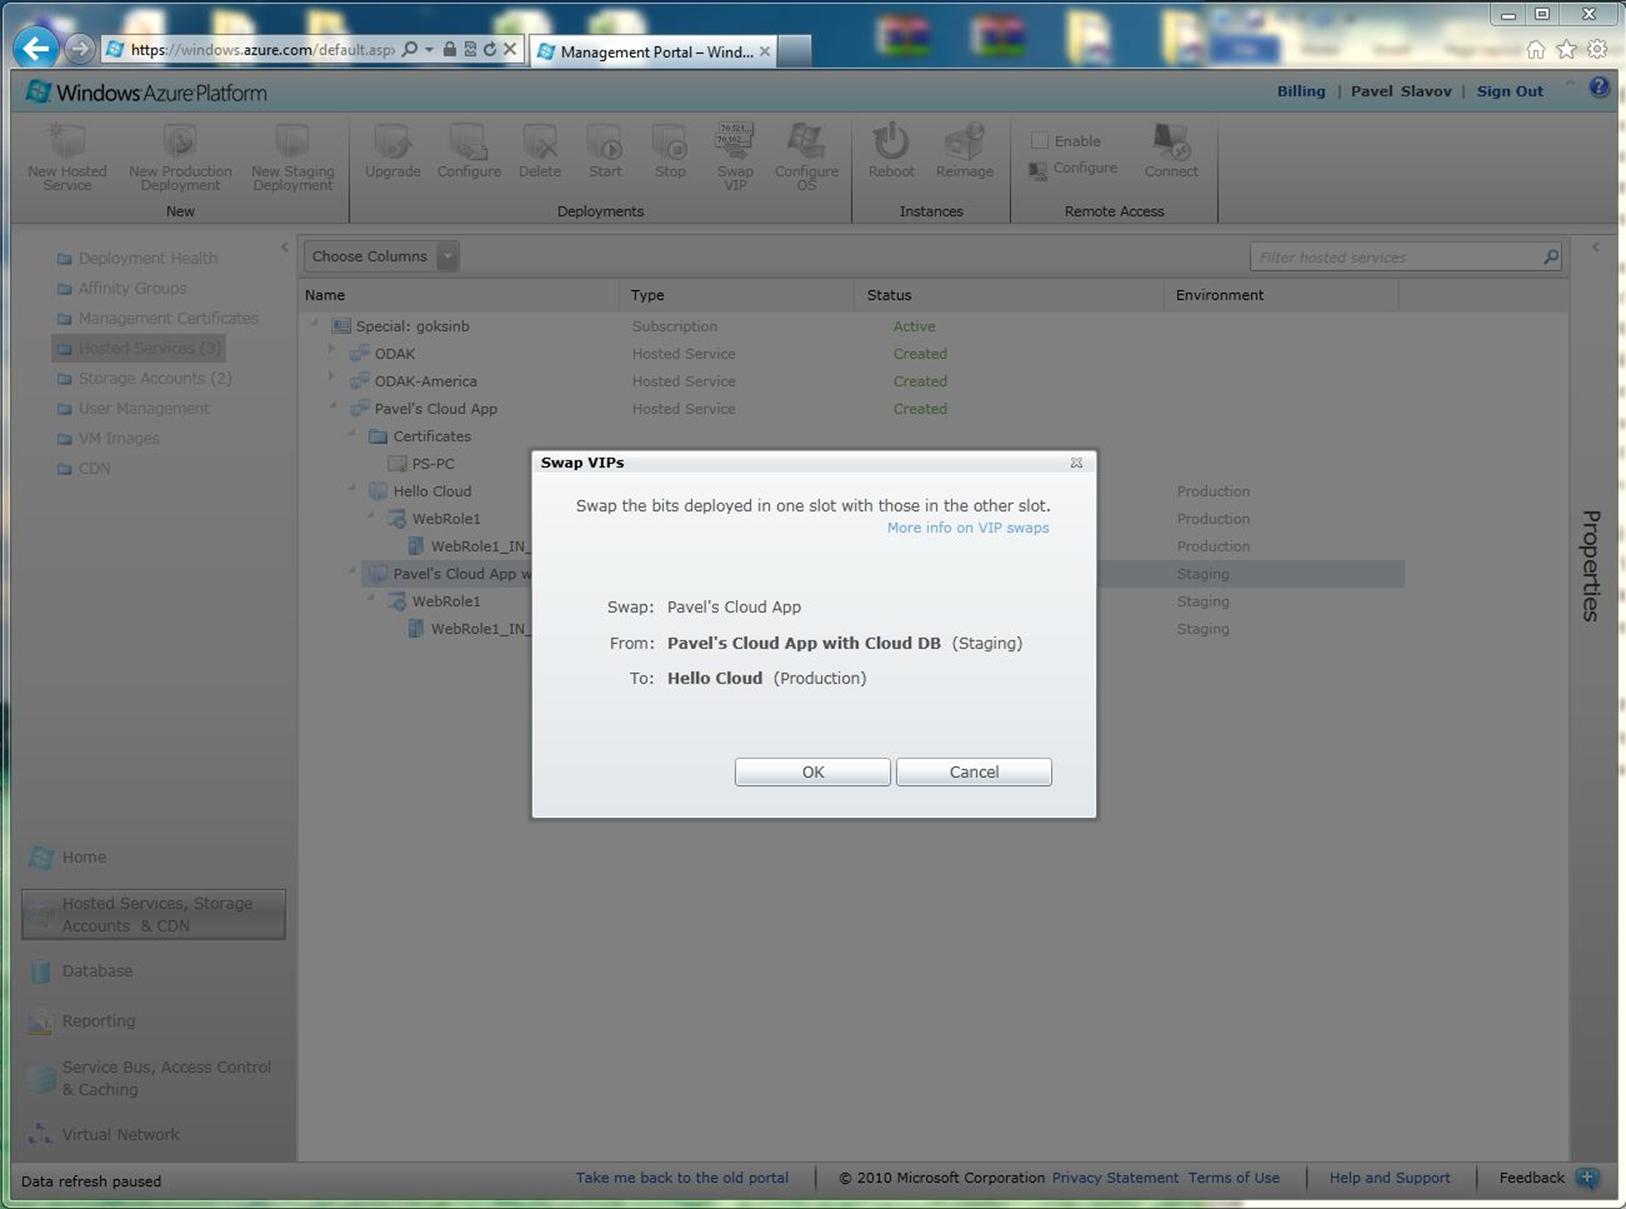Collapse the Certificates folder node

pos(353,434)
